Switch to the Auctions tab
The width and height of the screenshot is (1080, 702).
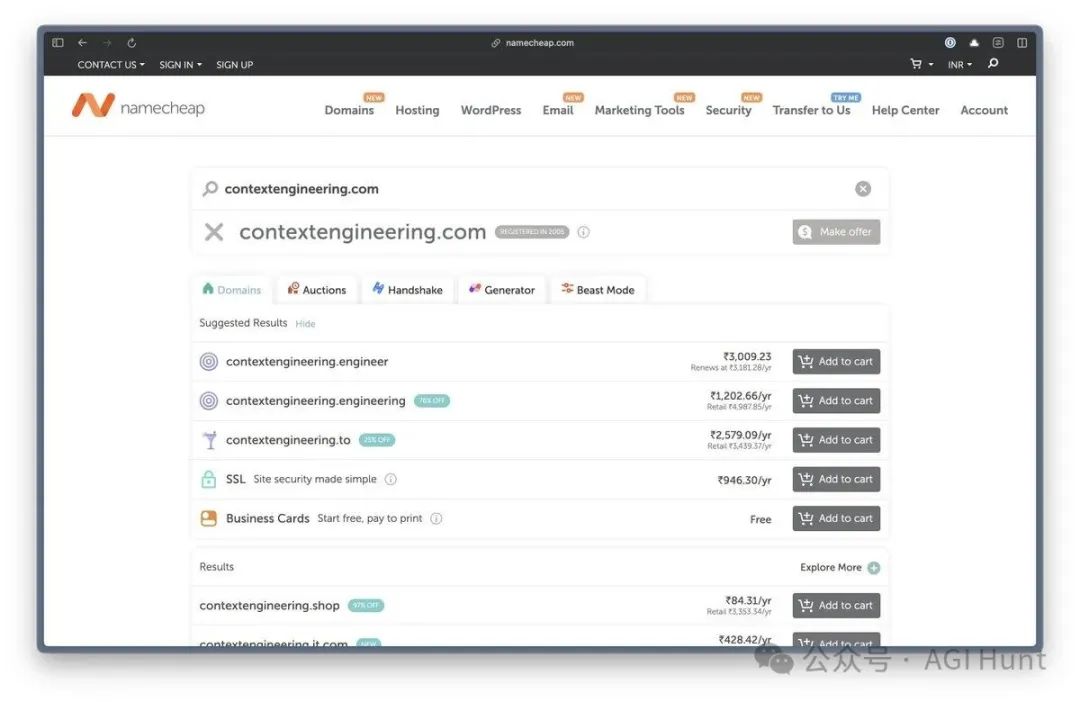pos(317,290)
